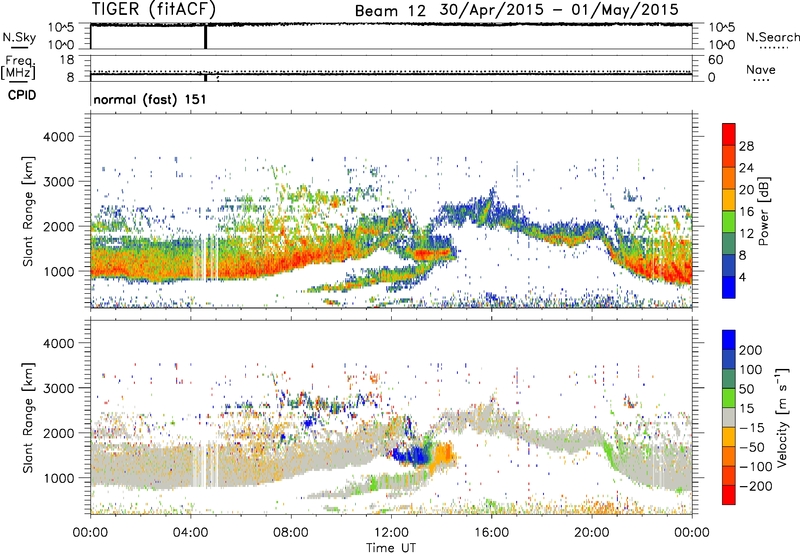Image resolution: width=800 pixels, height=554 pixels.
Task: Click the date range "30/Apr/2015 - 01/May/2015"
Action: point(559,10)
